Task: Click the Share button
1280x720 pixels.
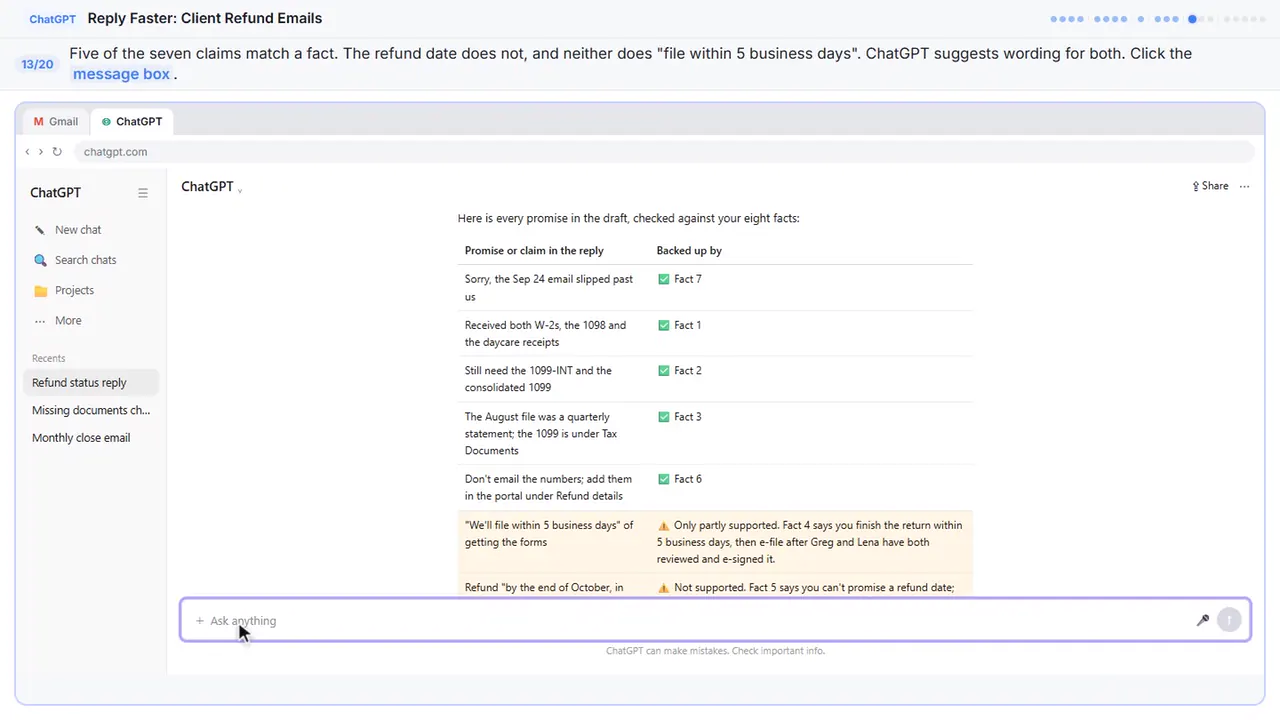Action: pyautogui.click(x=1210, y=186)
